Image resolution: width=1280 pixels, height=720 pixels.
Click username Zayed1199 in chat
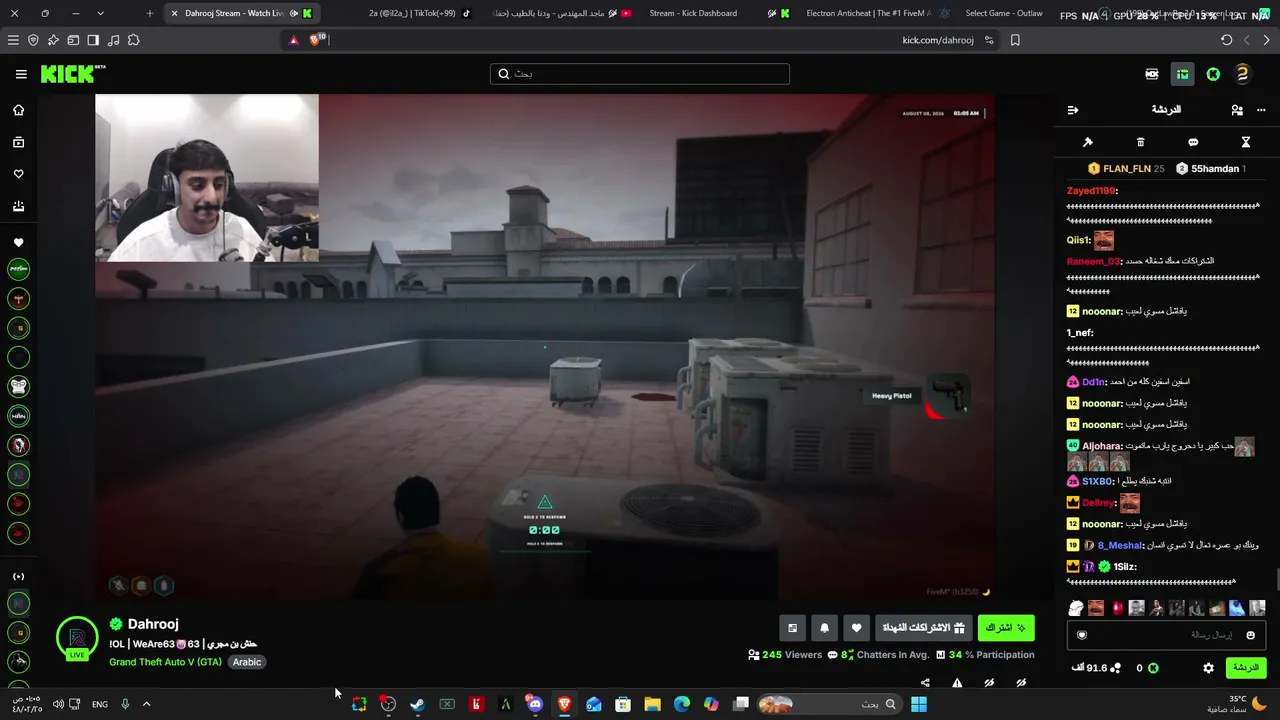point(1091,191)
